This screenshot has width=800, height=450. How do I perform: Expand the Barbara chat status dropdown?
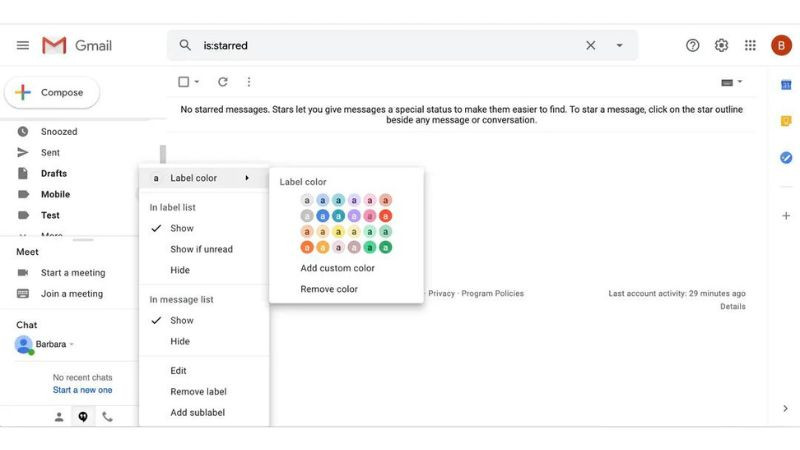tap(72, 345)
